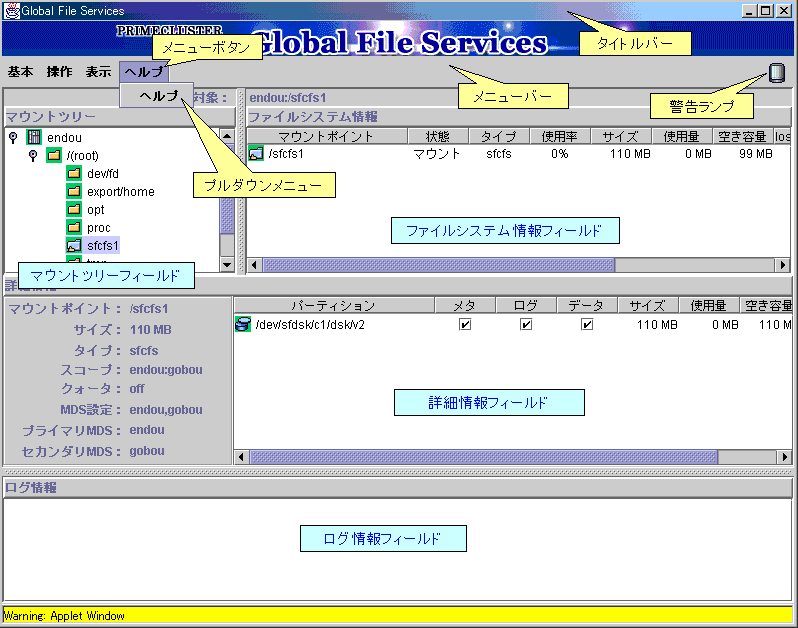798x628 pixels.
Task: Click the gobou セカンダリMDS value
Action: point(147,451)
